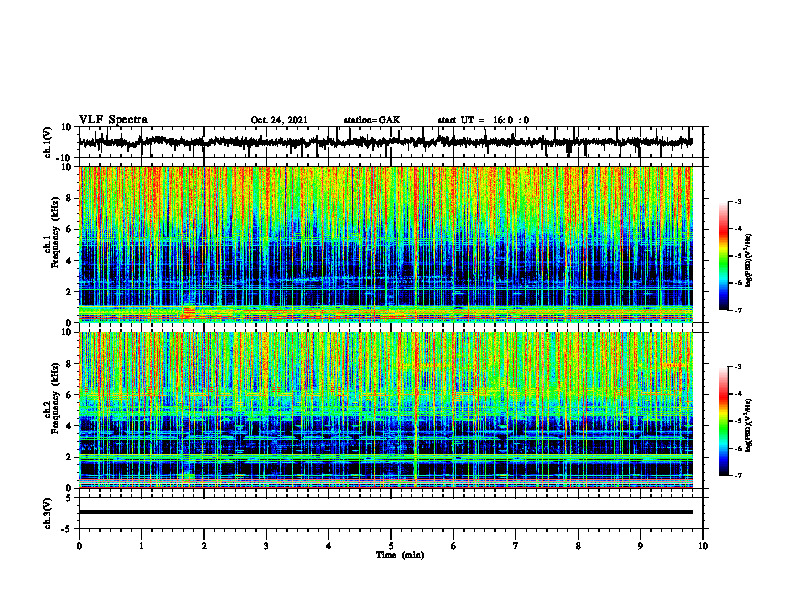The width and height of the screenshot is (792, 612).
Task: Click the "VLF Spectra" plot title
Action: 113,120
